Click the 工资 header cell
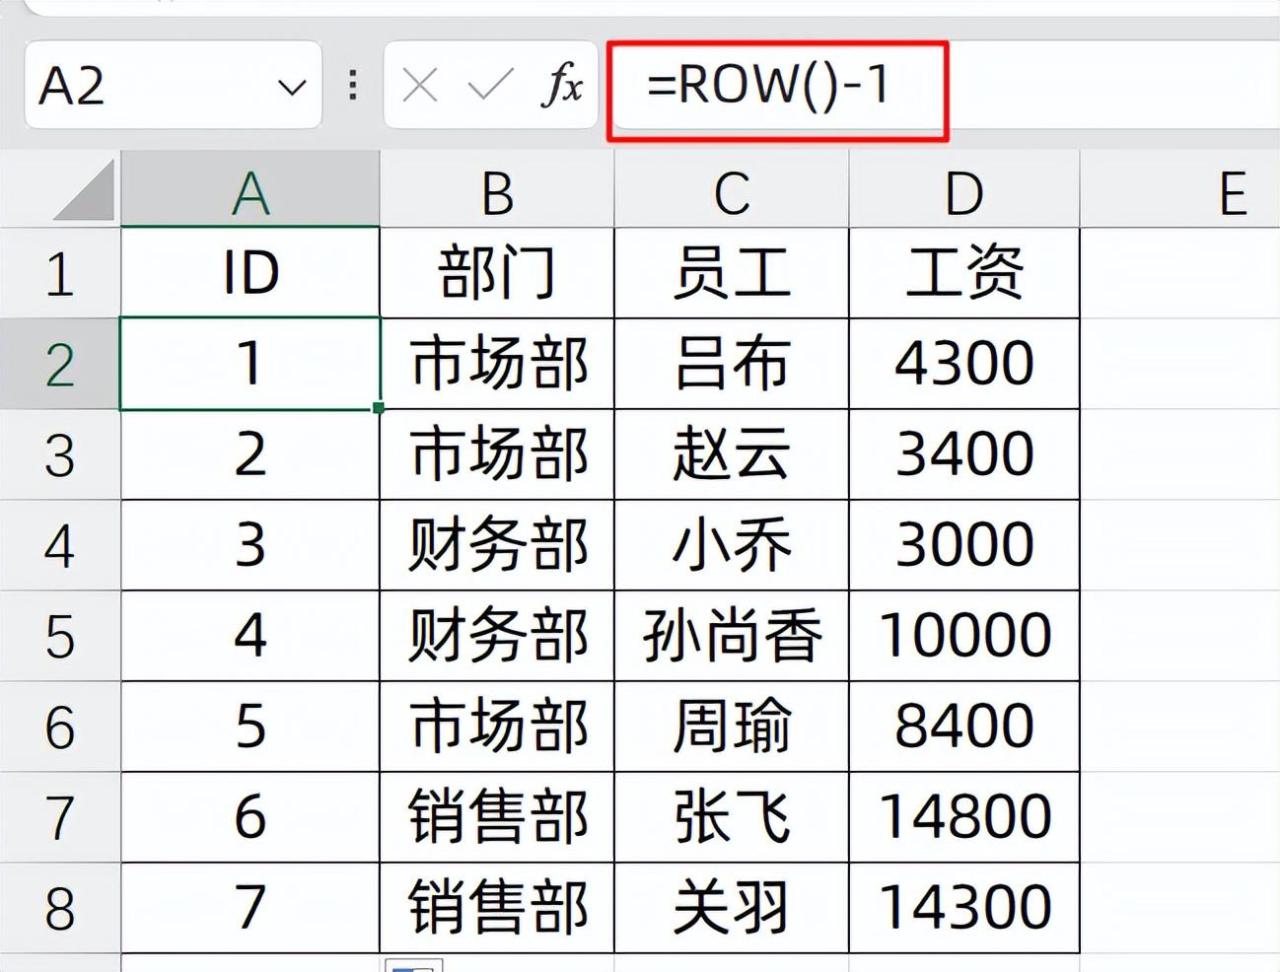This screenshot has height=972, width=1280. pyautogui.click(x=964, y=273)
